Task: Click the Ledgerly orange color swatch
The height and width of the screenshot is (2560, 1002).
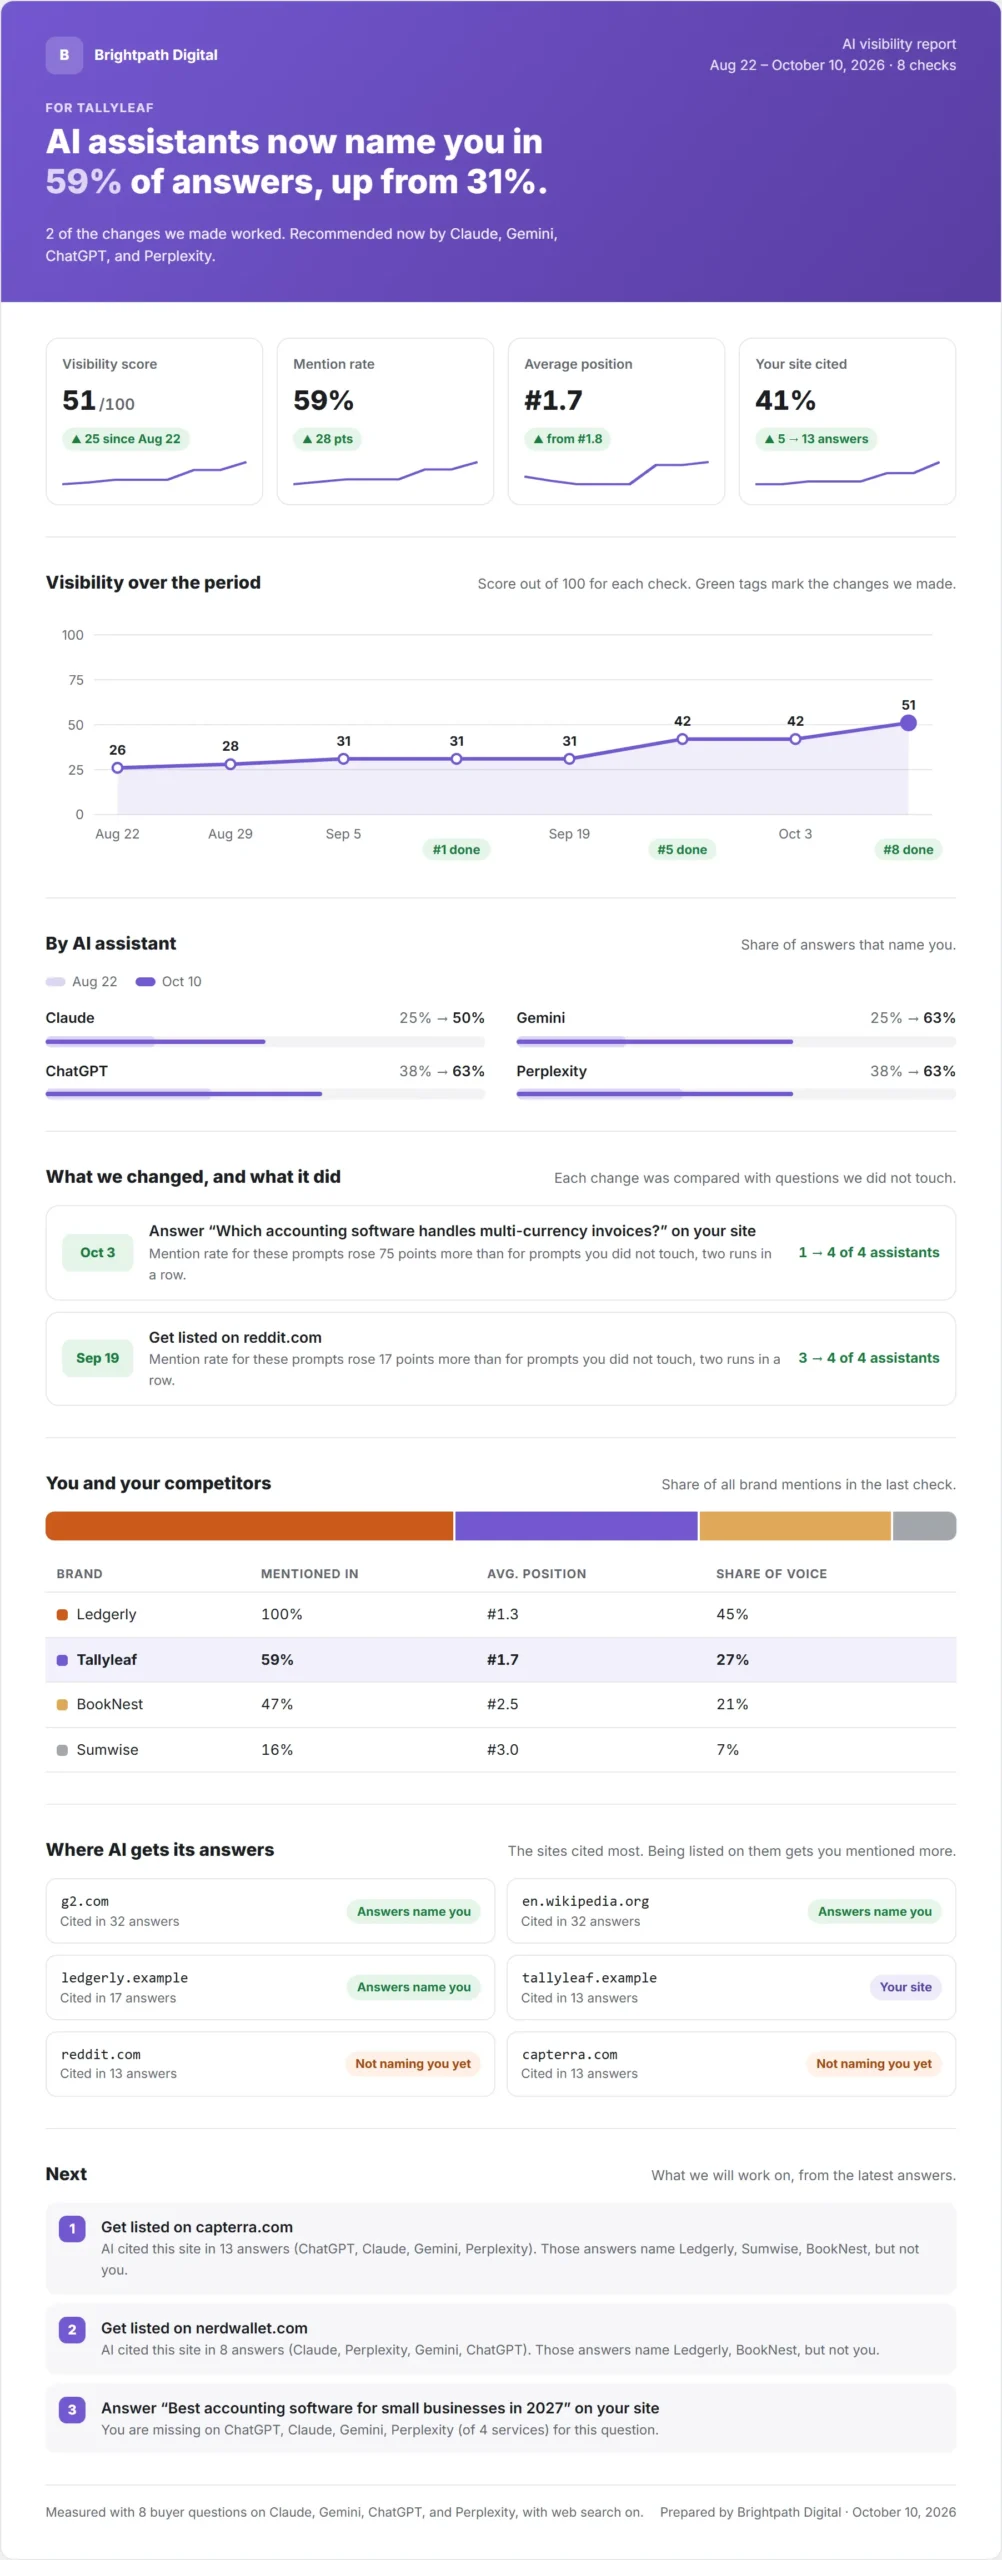Action: 62,1614
